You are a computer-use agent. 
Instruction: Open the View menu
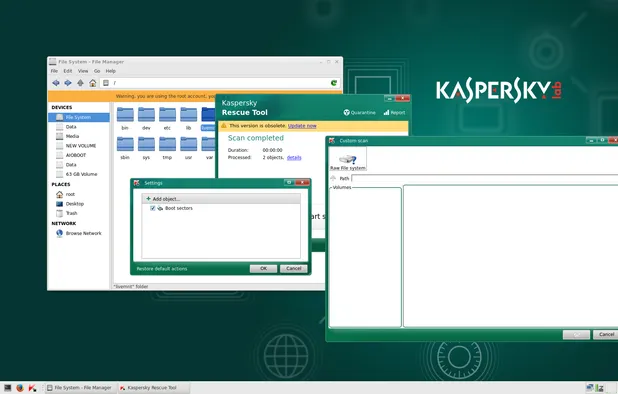[x=83, y=71]
